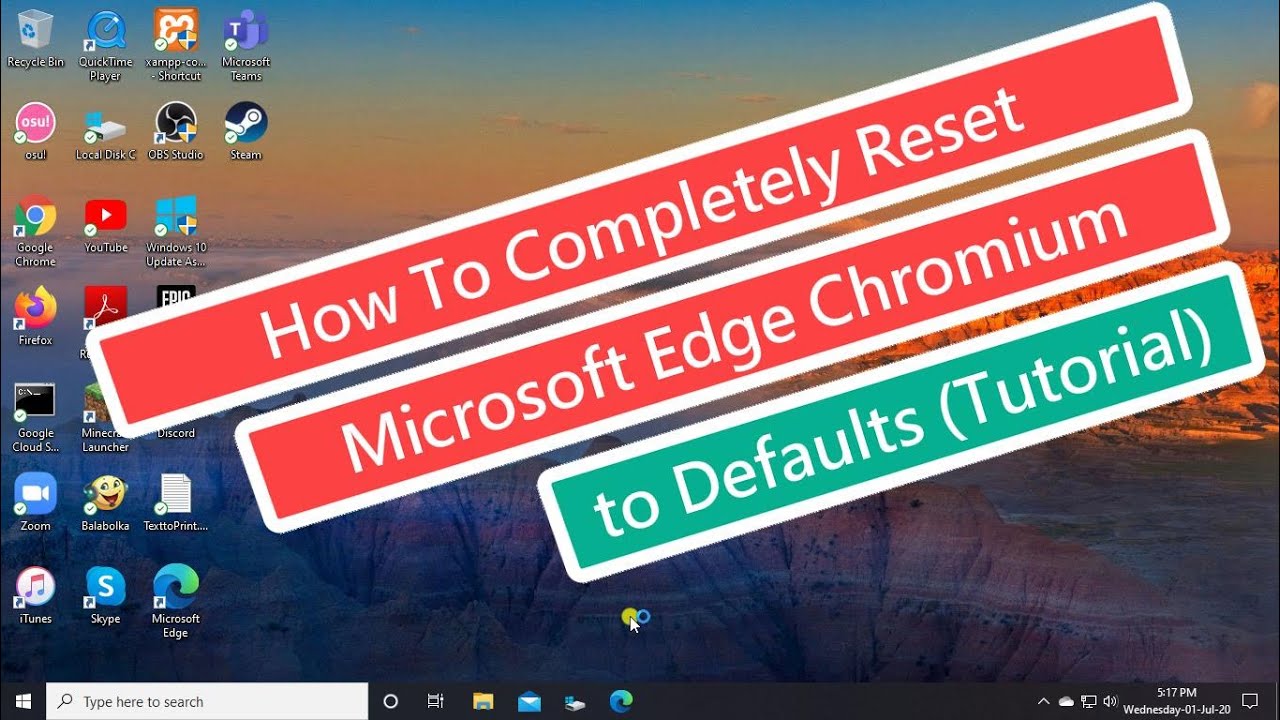The image size is (1280, 720).
Task: Open the QuickTime Player shortcut
Action: click(x=105, y=46)
